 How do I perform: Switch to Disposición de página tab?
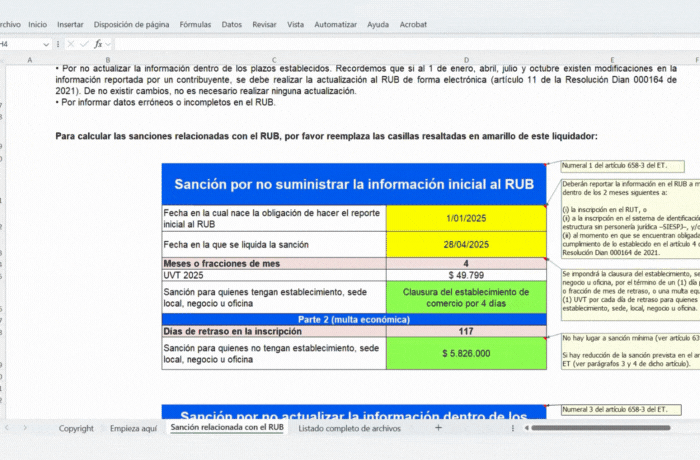(x=131, y=25)
